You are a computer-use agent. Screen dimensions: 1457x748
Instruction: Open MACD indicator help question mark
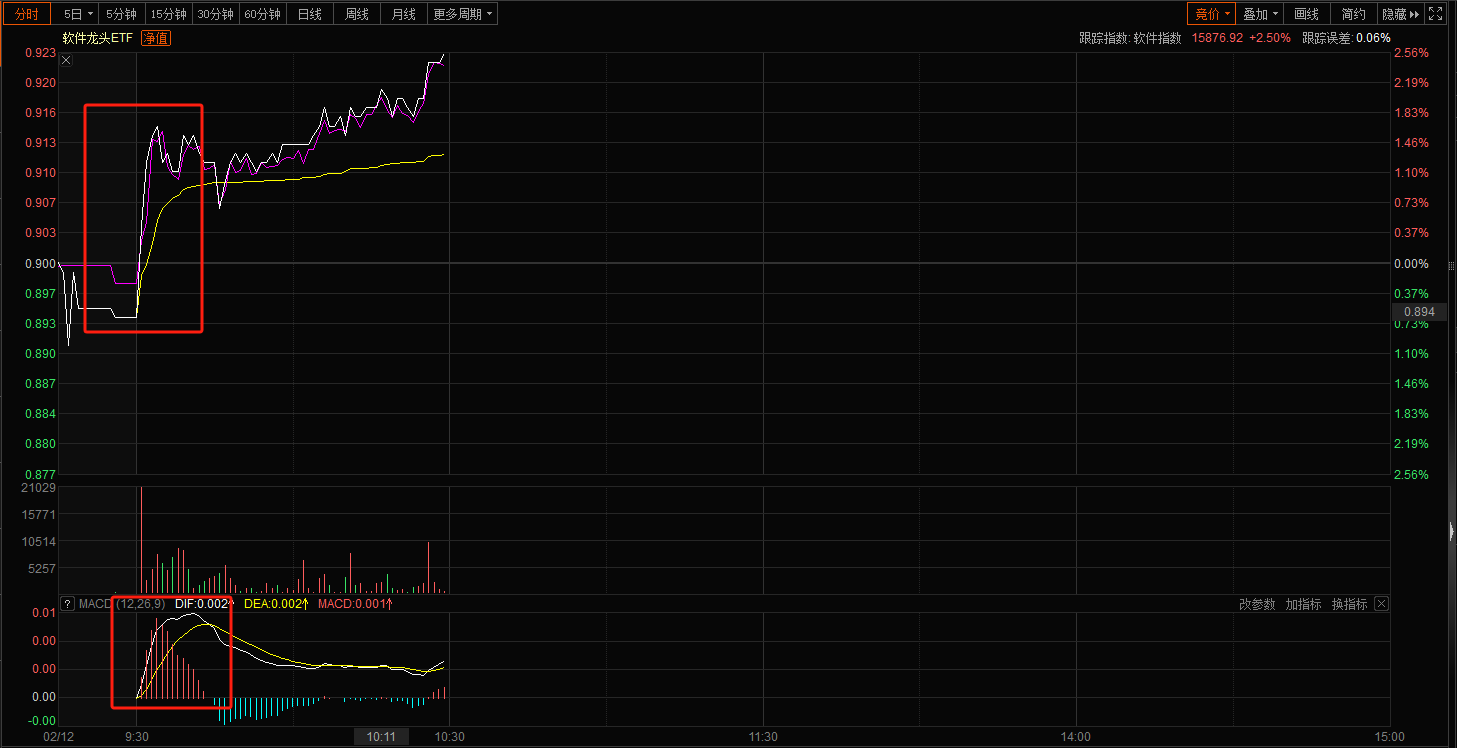pos(68,604)
